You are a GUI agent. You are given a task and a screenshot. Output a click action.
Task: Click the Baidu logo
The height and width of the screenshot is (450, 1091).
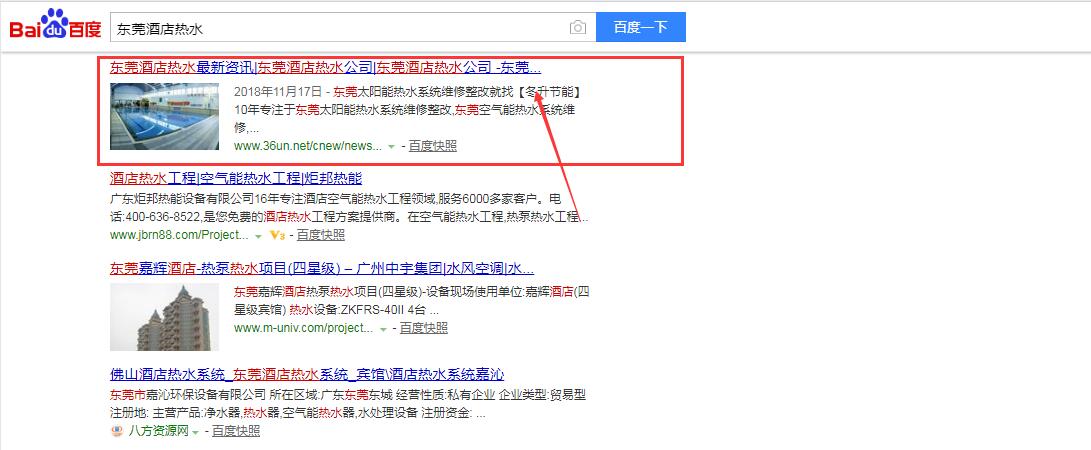[x=55, y=27]
